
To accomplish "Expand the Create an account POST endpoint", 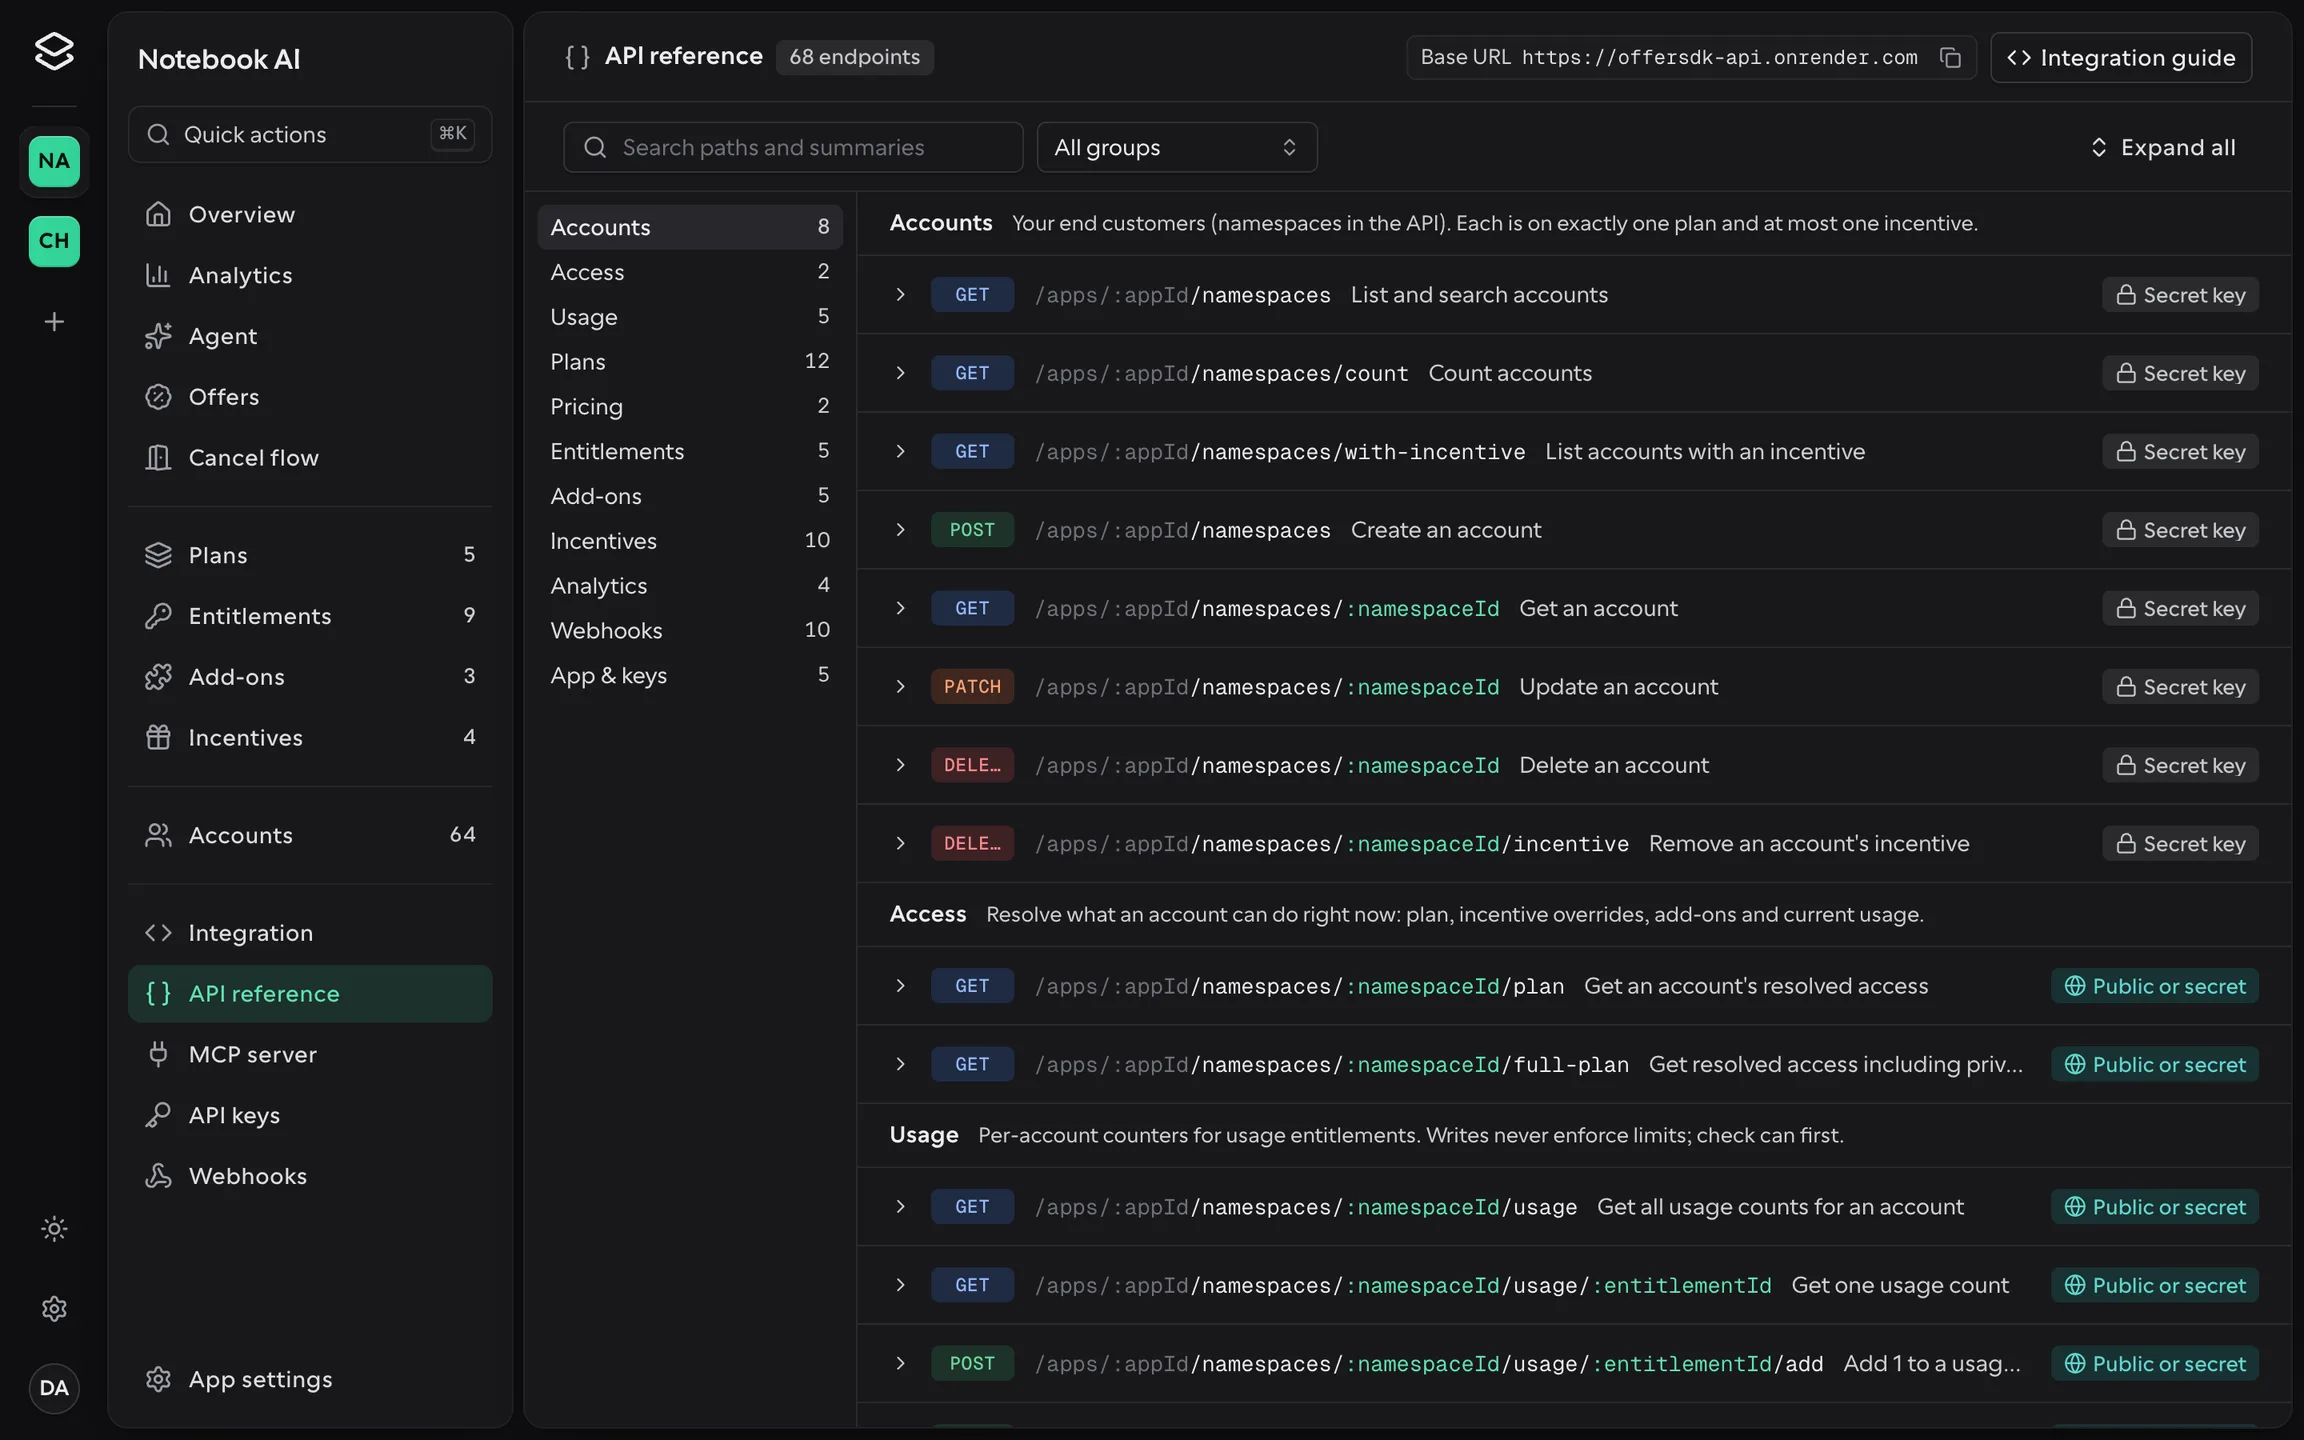I will click(1574, 530).
